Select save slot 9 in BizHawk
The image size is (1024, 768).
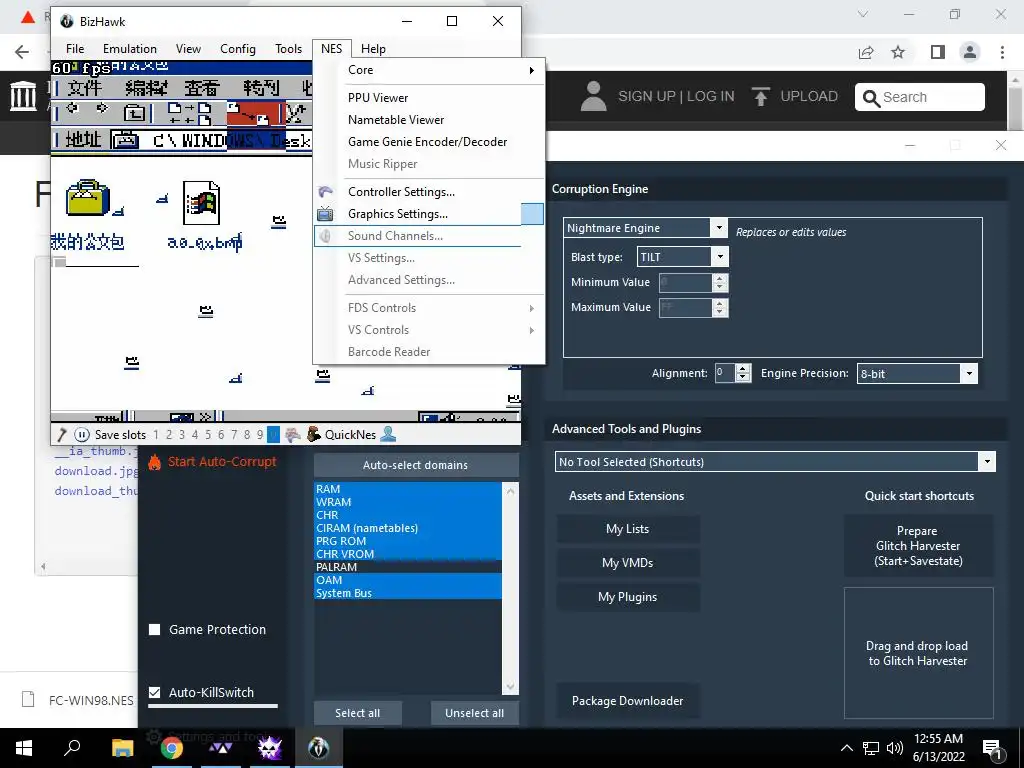pos(260,435)
